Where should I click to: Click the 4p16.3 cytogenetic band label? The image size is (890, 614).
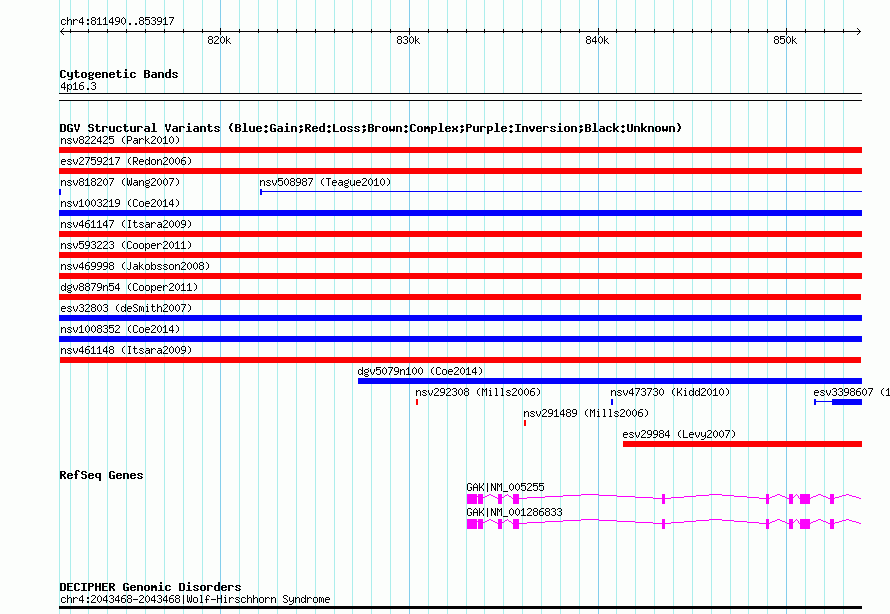tap(78, 86)
